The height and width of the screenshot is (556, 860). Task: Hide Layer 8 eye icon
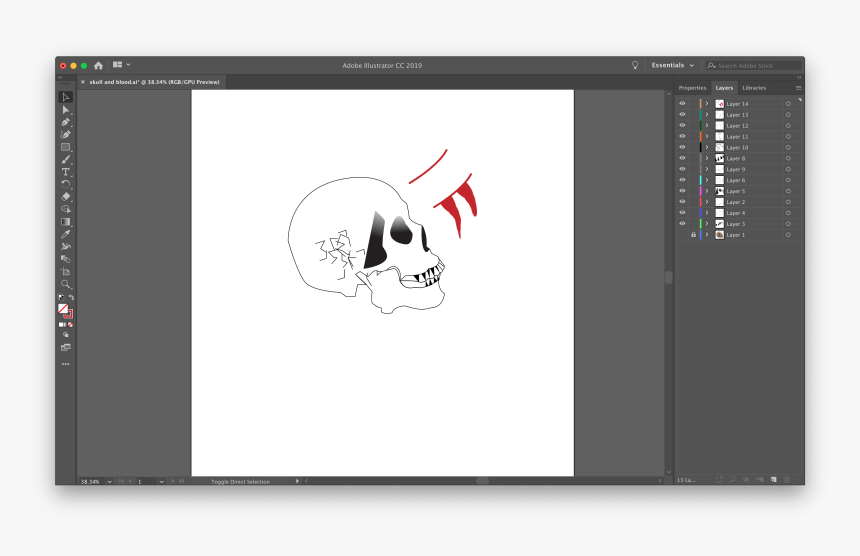point(682,158)
